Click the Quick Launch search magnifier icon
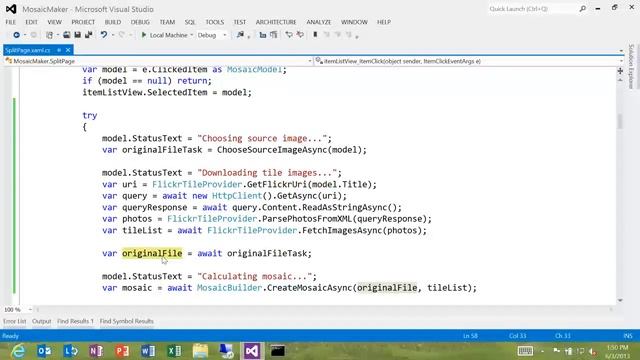 pyautogui.click(x=582, y=9)
